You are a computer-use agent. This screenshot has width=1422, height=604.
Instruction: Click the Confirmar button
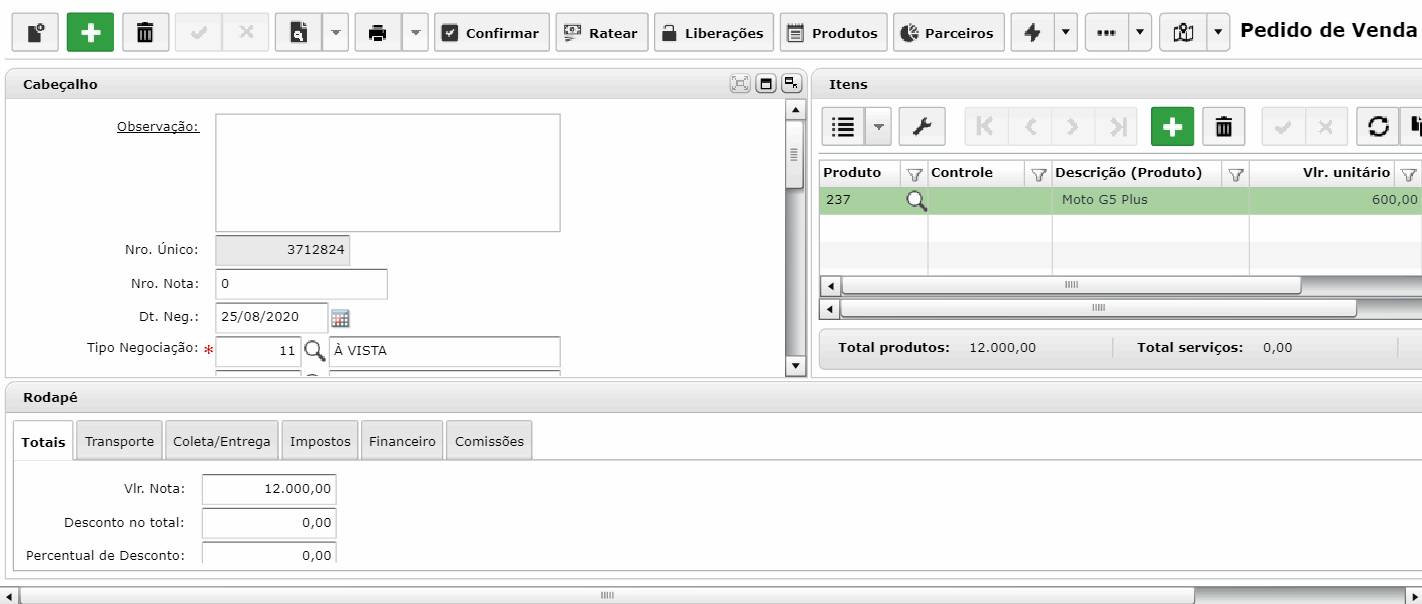(x=492, y=33)
